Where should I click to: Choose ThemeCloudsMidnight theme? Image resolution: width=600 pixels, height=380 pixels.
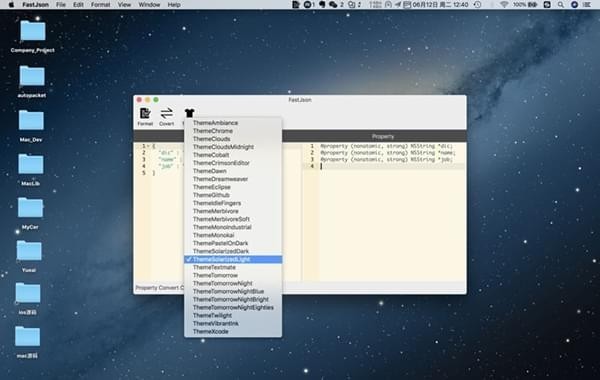[x=233, y=147]
